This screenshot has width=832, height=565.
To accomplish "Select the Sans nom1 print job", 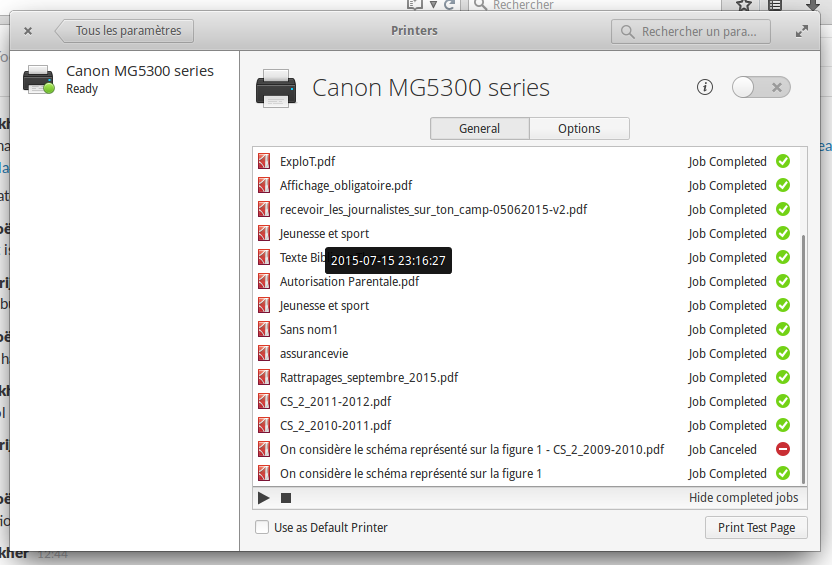I will tap(527, 329).
